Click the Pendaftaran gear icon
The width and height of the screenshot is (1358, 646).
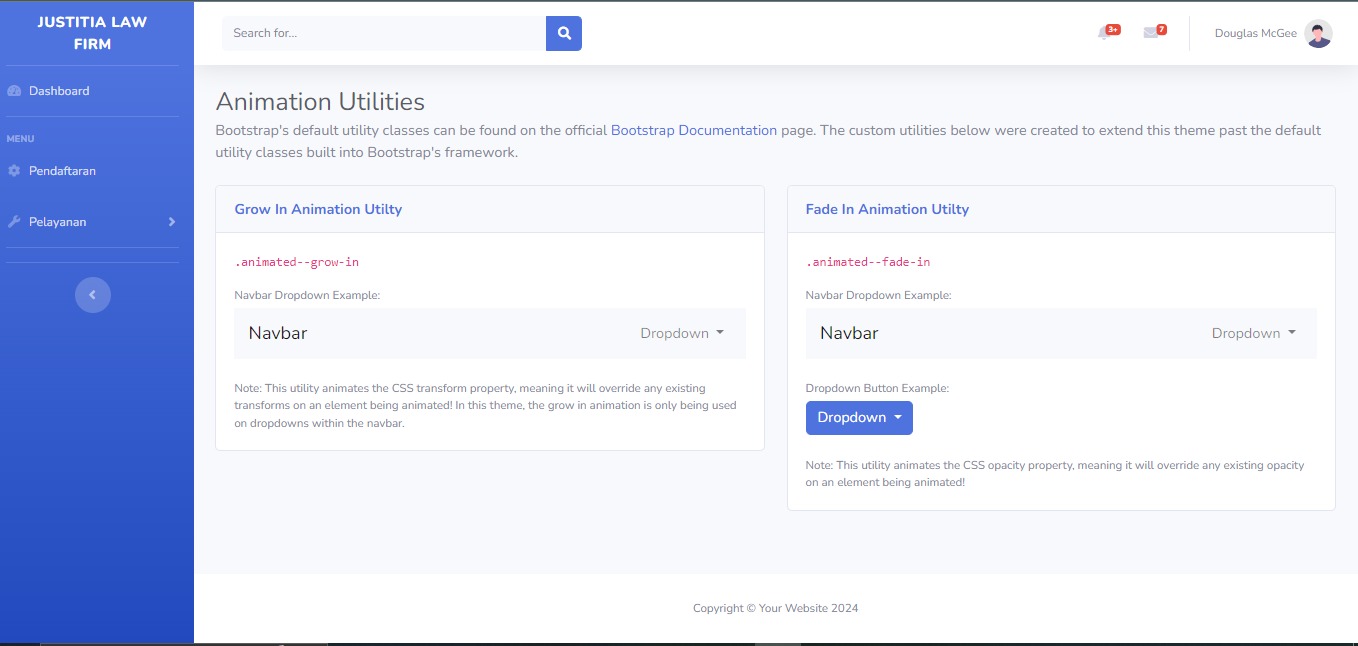pyautogui.click(x=14, y=171)
